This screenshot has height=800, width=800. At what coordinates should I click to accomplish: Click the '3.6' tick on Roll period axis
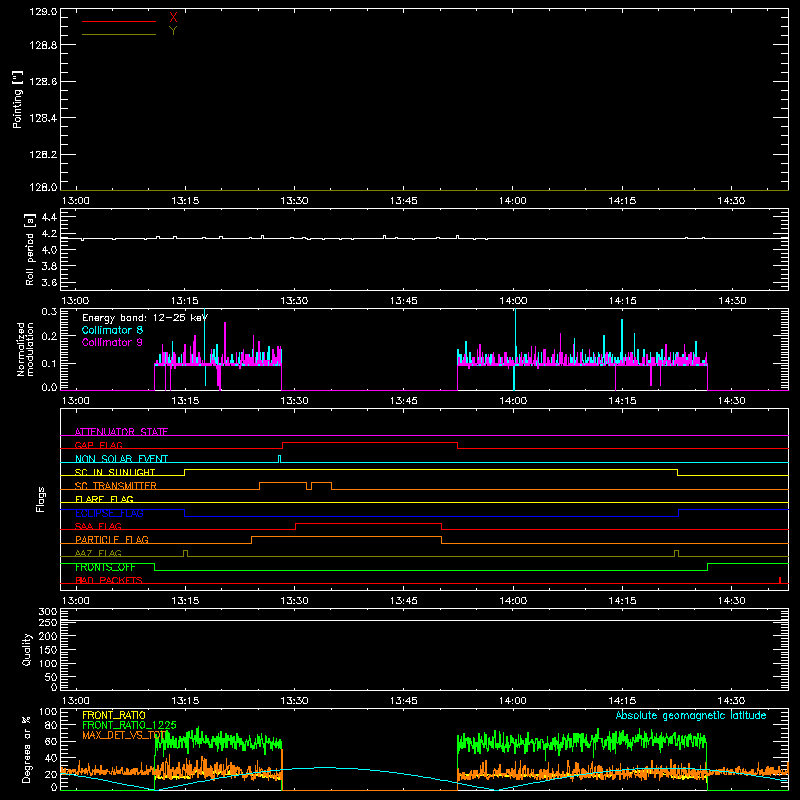click(49, 282)
